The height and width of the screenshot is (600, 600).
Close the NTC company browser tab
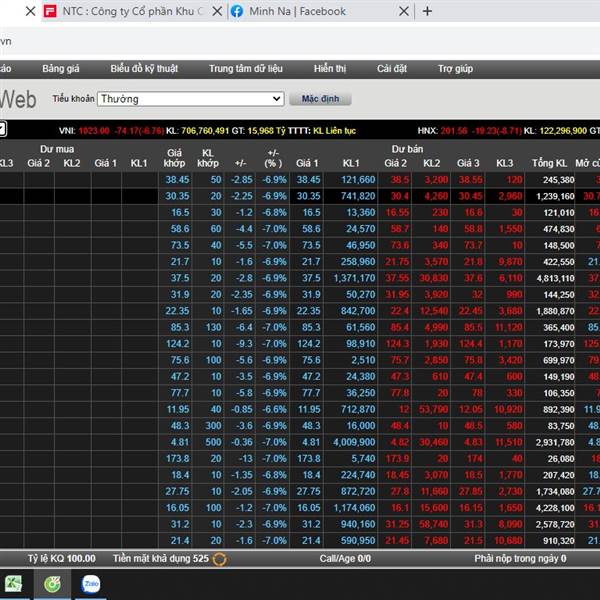(x=212, y=12)
